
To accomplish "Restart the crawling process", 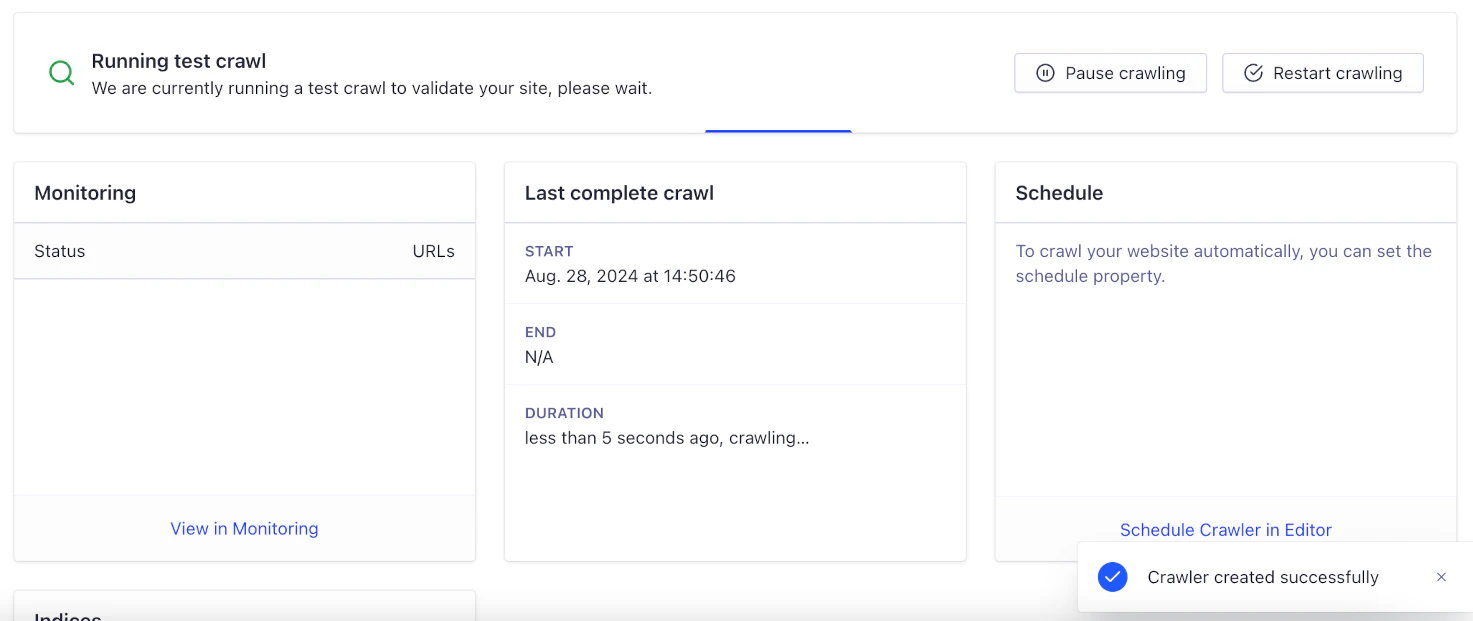I will pos(1322,72).
